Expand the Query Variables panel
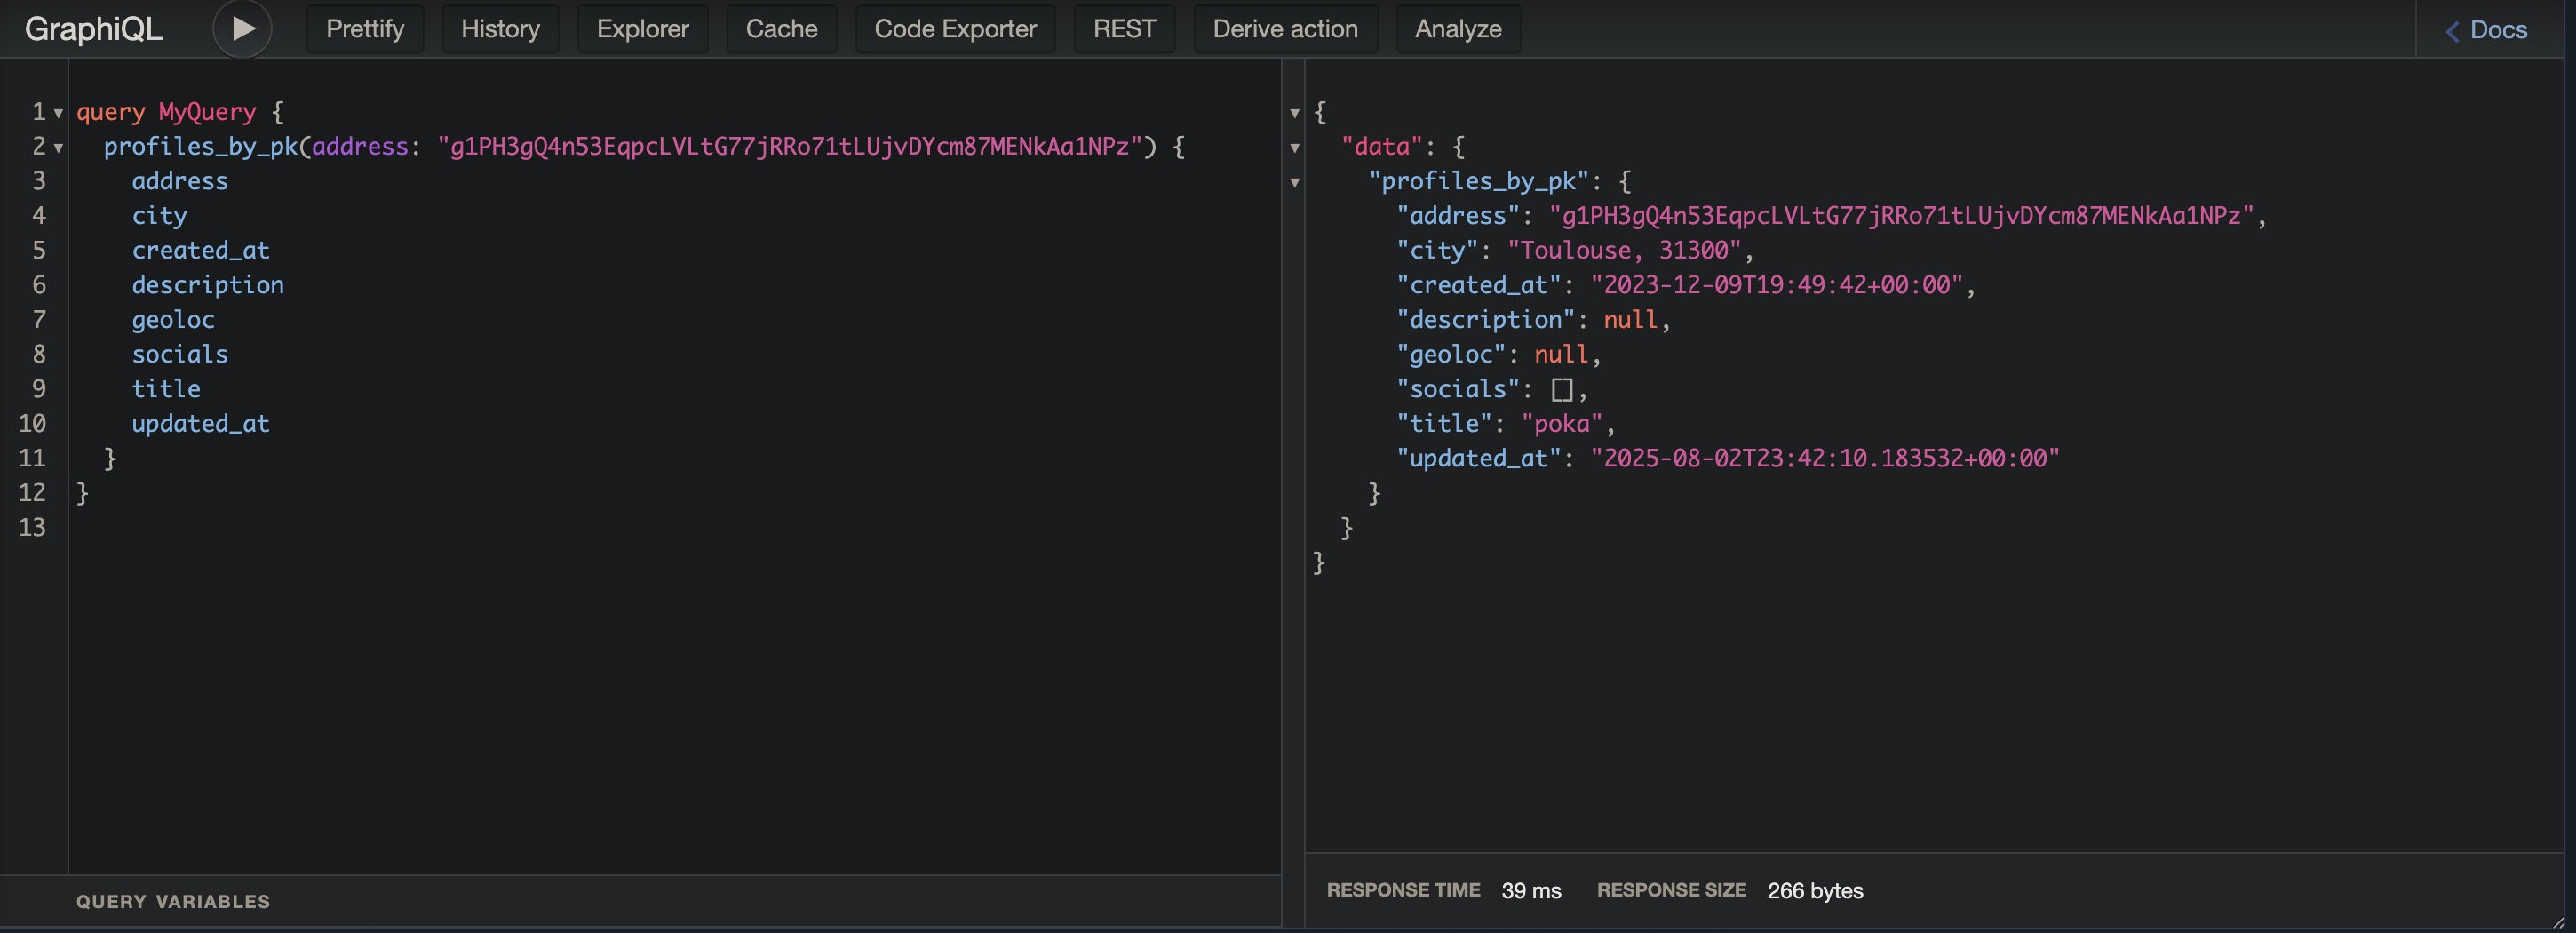This screenshot has width=2576, height=933. point(173,901)
